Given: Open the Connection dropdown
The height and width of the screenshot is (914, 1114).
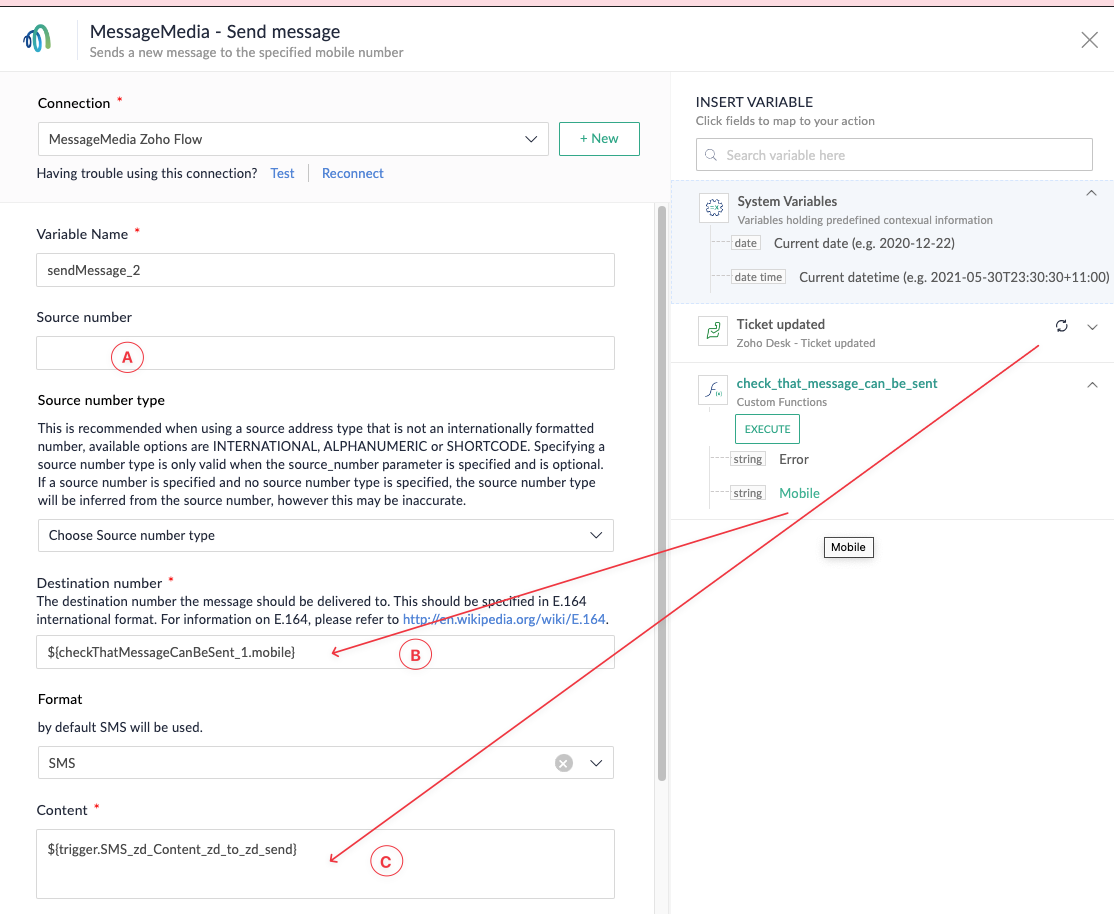Looking at the screenshot, I should click(x=293, y=139).
